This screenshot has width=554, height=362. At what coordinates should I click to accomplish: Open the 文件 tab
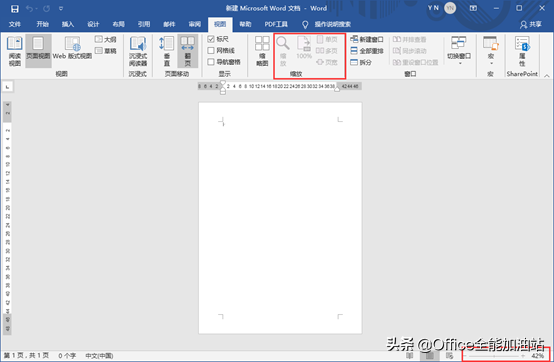coord(14,24)
